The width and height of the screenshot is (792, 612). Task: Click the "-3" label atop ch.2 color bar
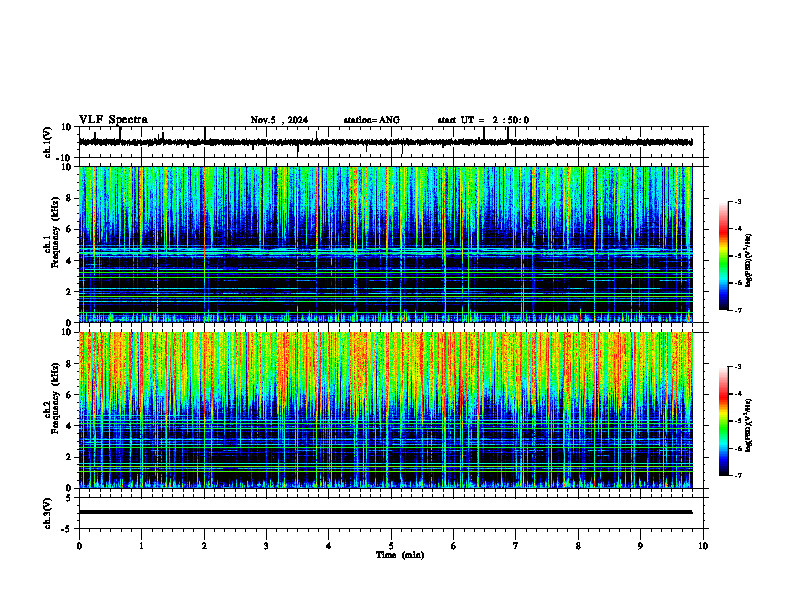click(737, 367)
